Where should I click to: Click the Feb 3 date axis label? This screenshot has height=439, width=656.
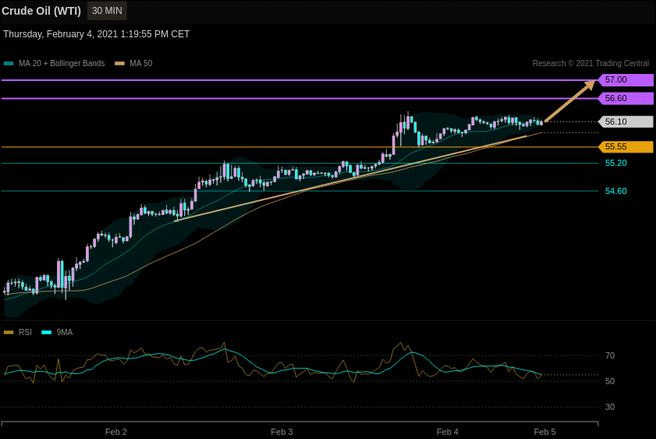[x=282, y=431]
